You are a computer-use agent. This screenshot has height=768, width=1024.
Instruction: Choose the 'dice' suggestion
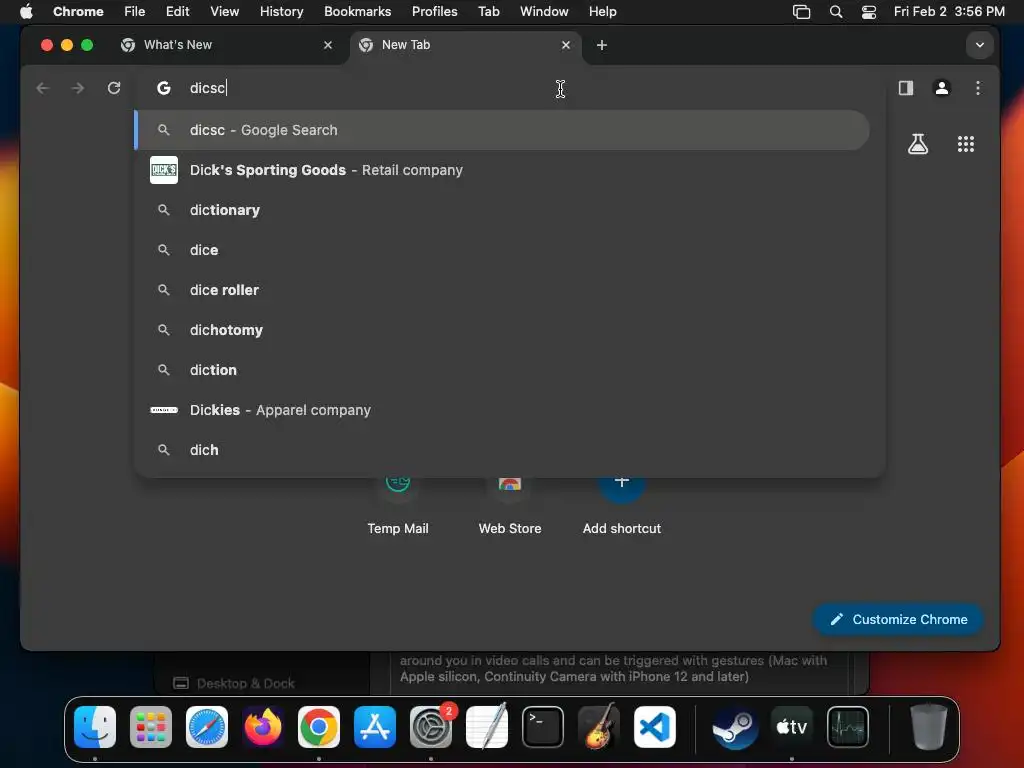click(502, 250)
